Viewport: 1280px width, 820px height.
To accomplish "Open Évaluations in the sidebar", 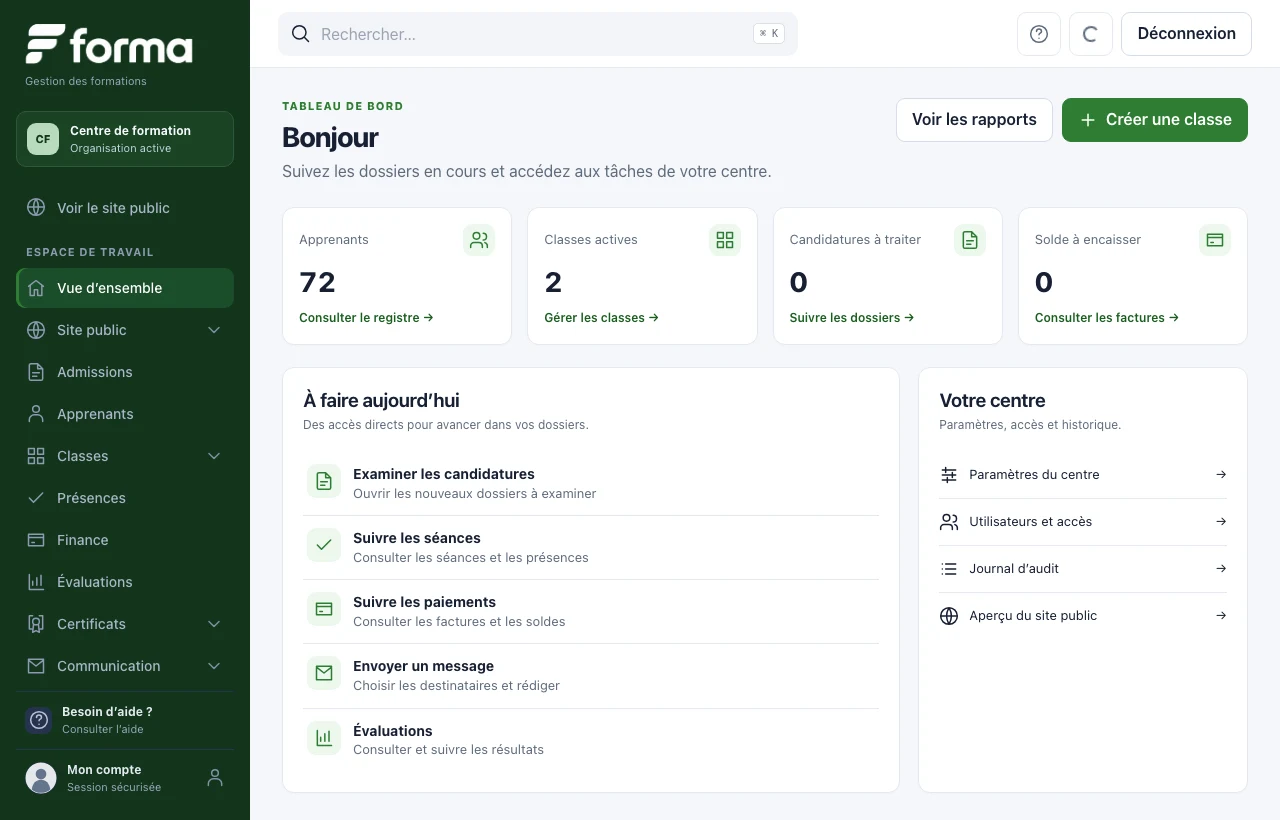I will click(125, 582).
